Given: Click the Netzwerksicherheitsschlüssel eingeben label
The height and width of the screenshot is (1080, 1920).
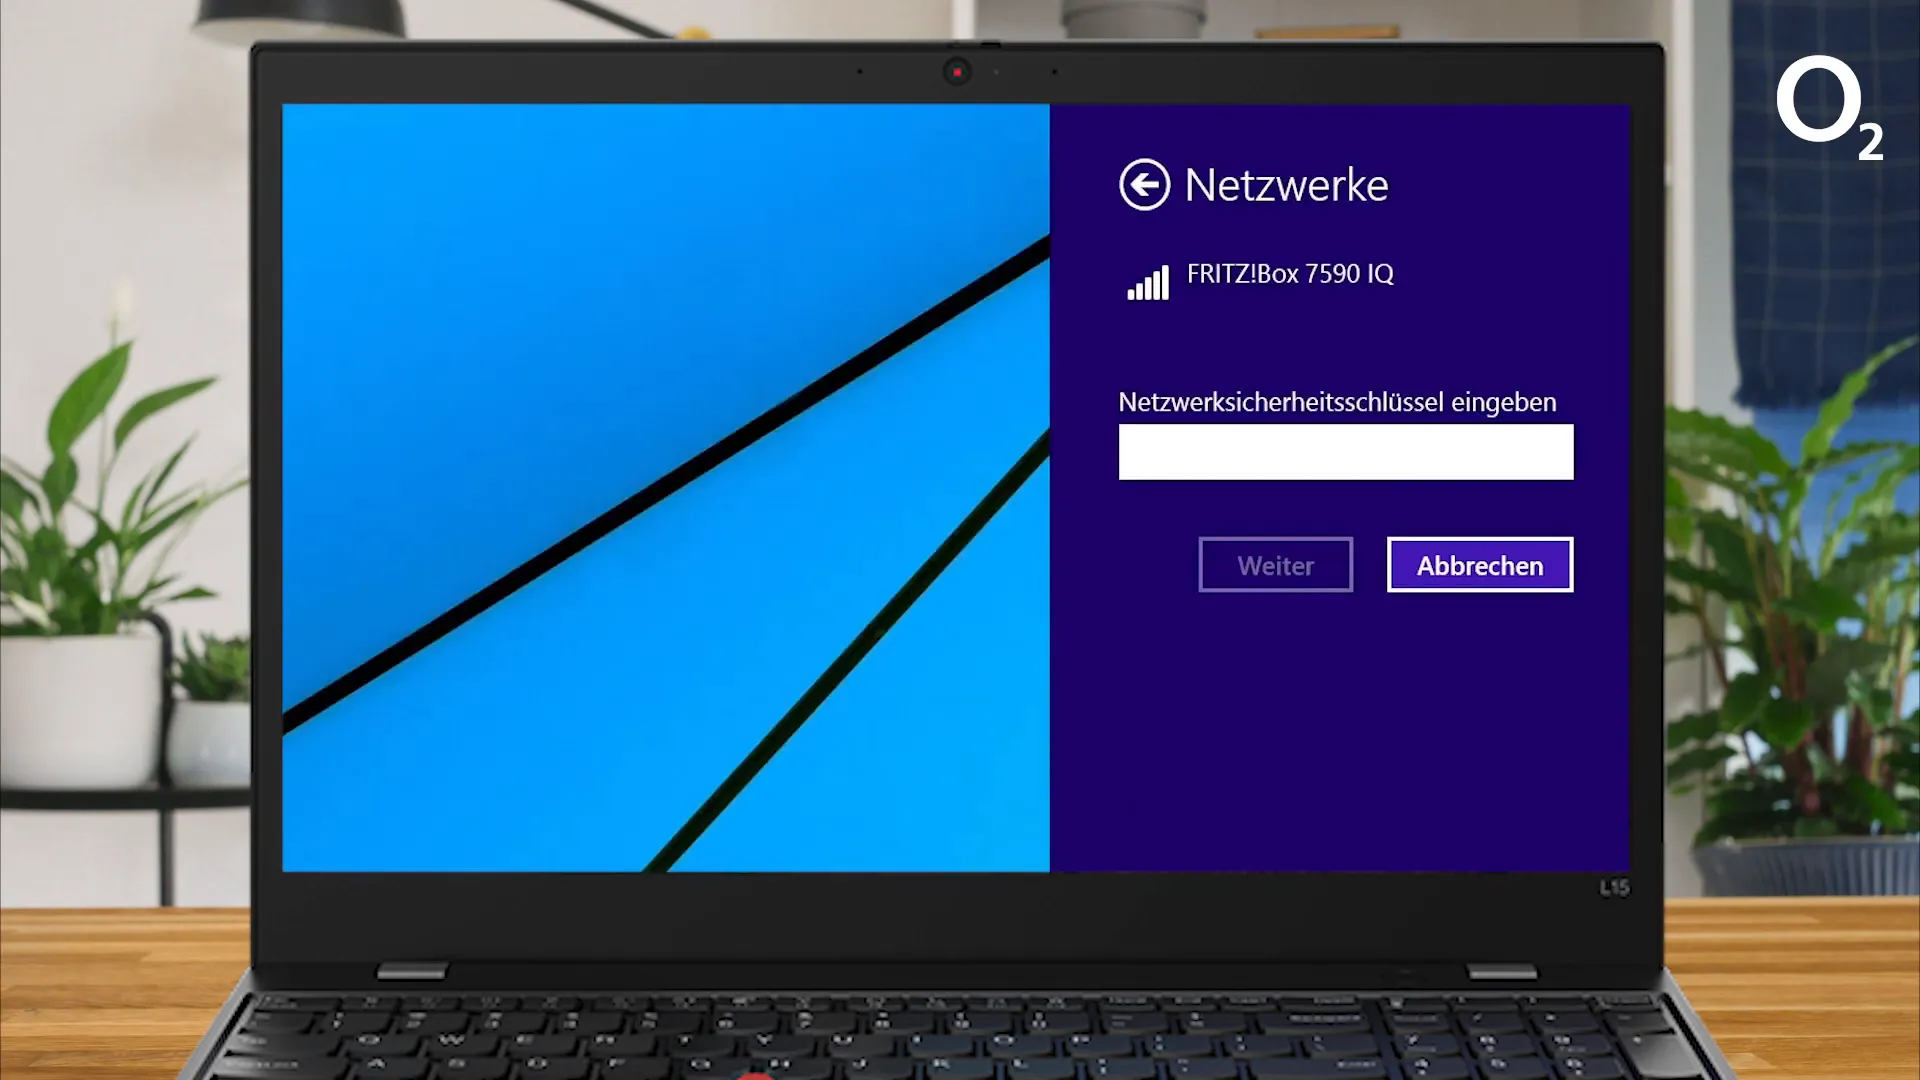Looking at the screenshot, I should (1337, 402).
